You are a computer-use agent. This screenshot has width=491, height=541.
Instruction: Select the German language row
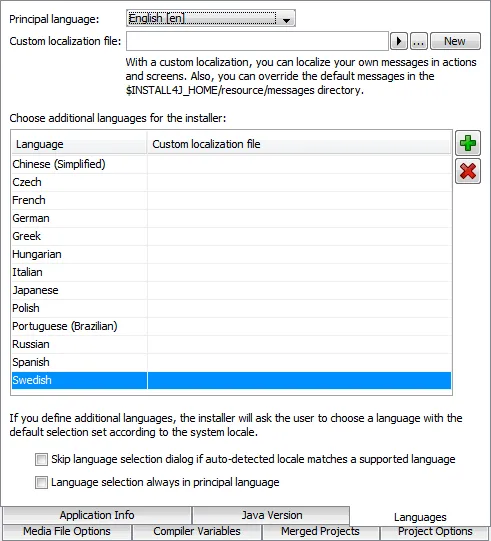click(x=231, y=218)
